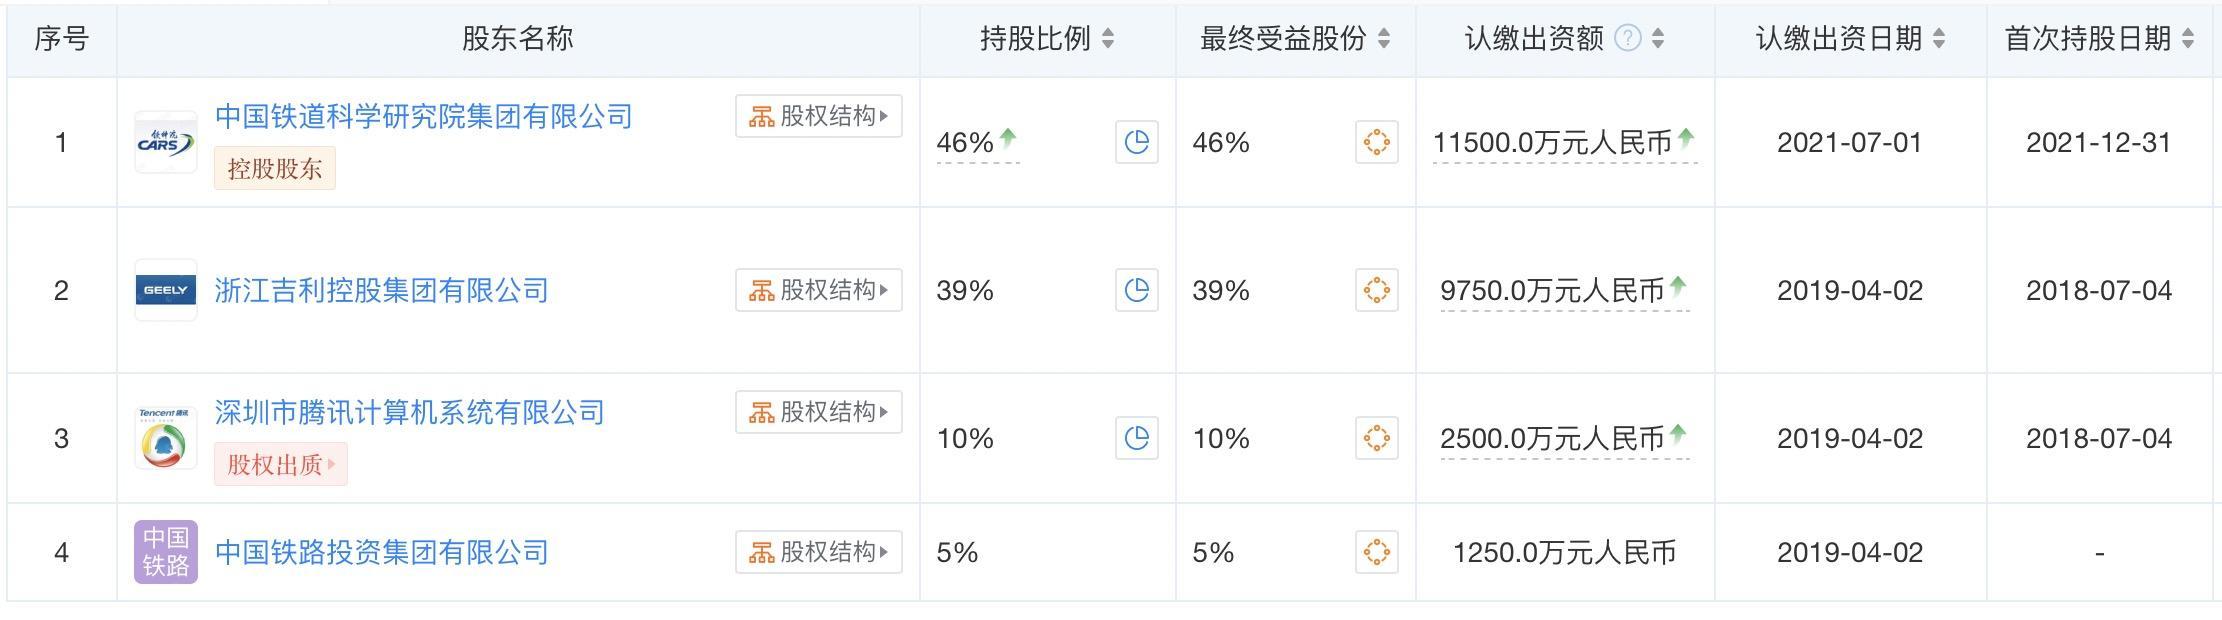This screenshot has height=620, width=2222.
Task: Sort table by 认缴出资日期 column
Action: [1939, 38]
